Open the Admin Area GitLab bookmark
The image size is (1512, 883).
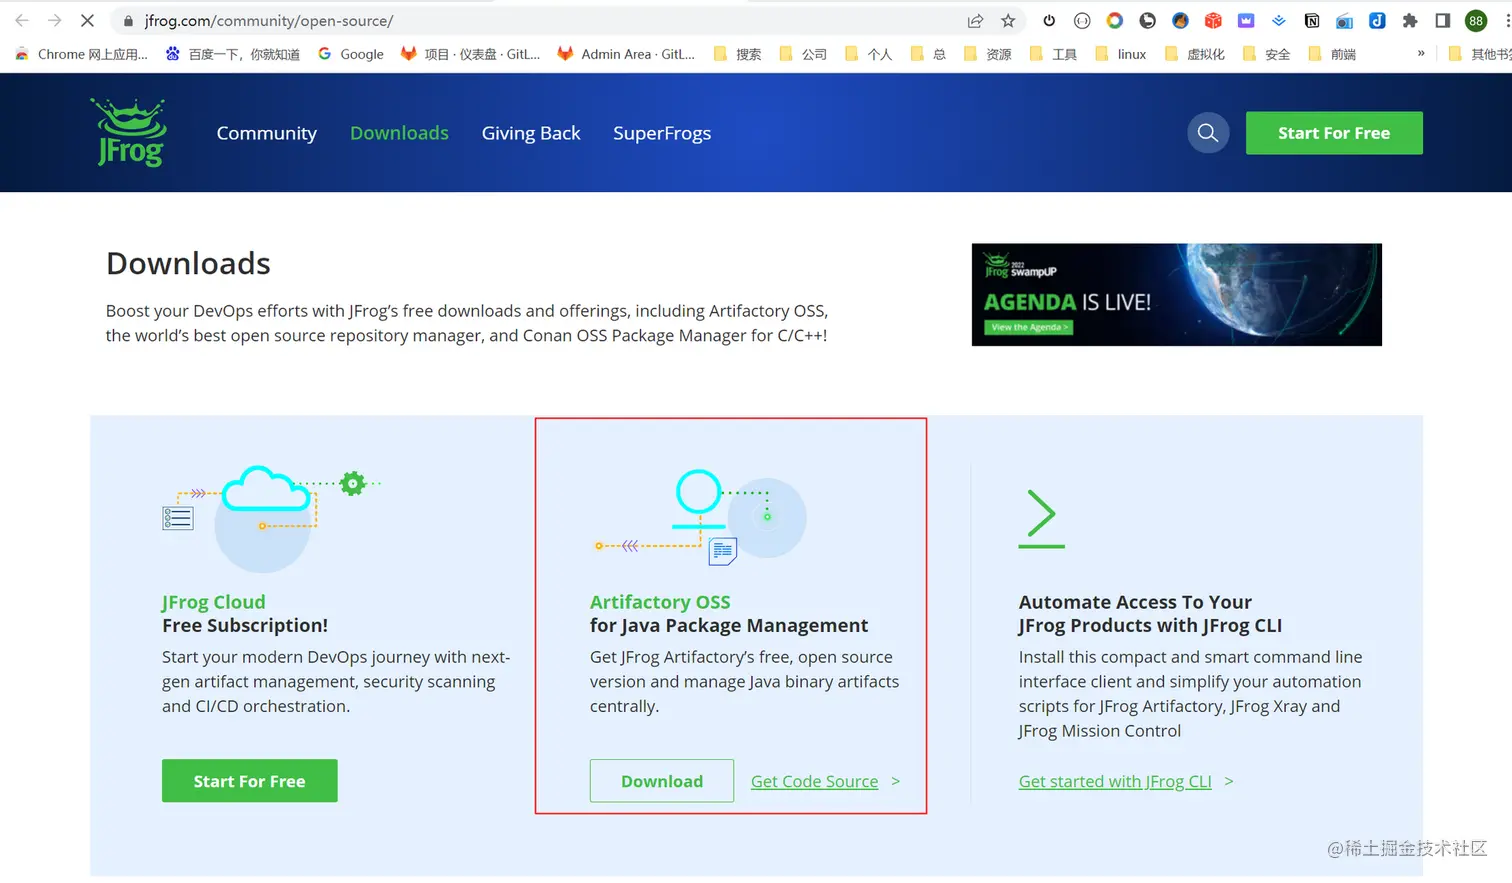tap(627, 54)
